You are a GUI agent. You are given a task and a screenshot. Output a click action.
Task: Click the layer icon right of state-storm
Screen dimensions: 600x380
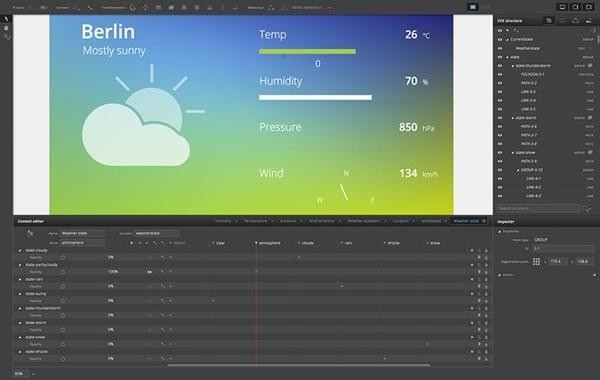[590, 117]
